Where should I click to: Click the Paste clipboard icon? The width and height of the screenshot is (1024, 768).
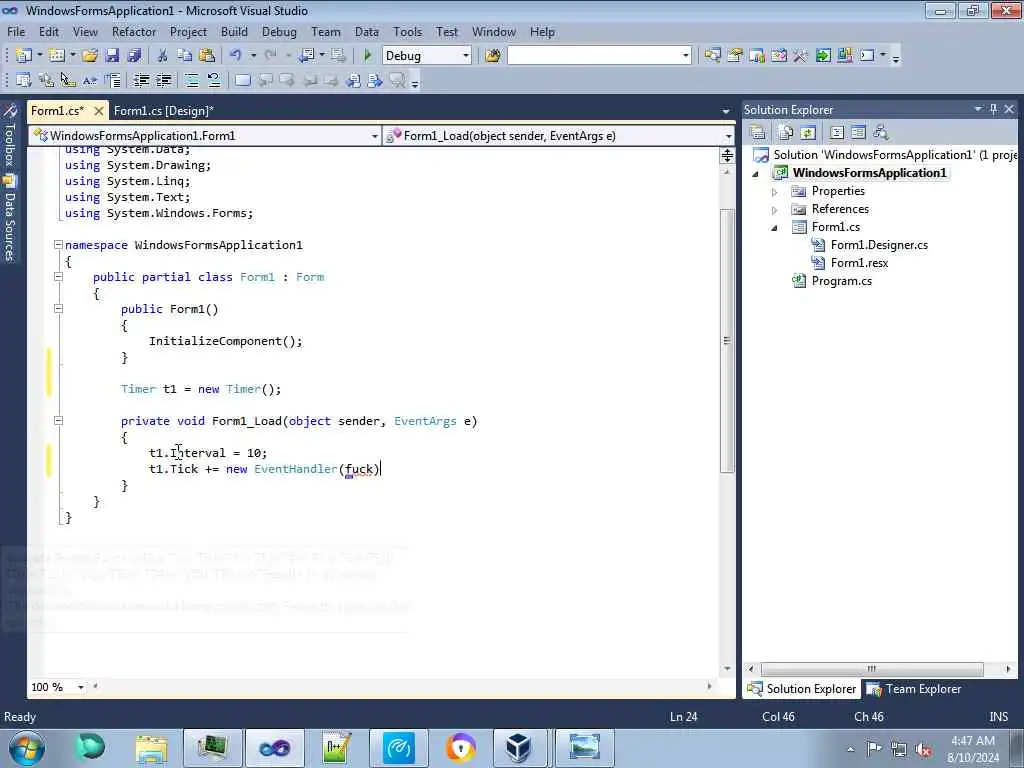tap(207, 56)
